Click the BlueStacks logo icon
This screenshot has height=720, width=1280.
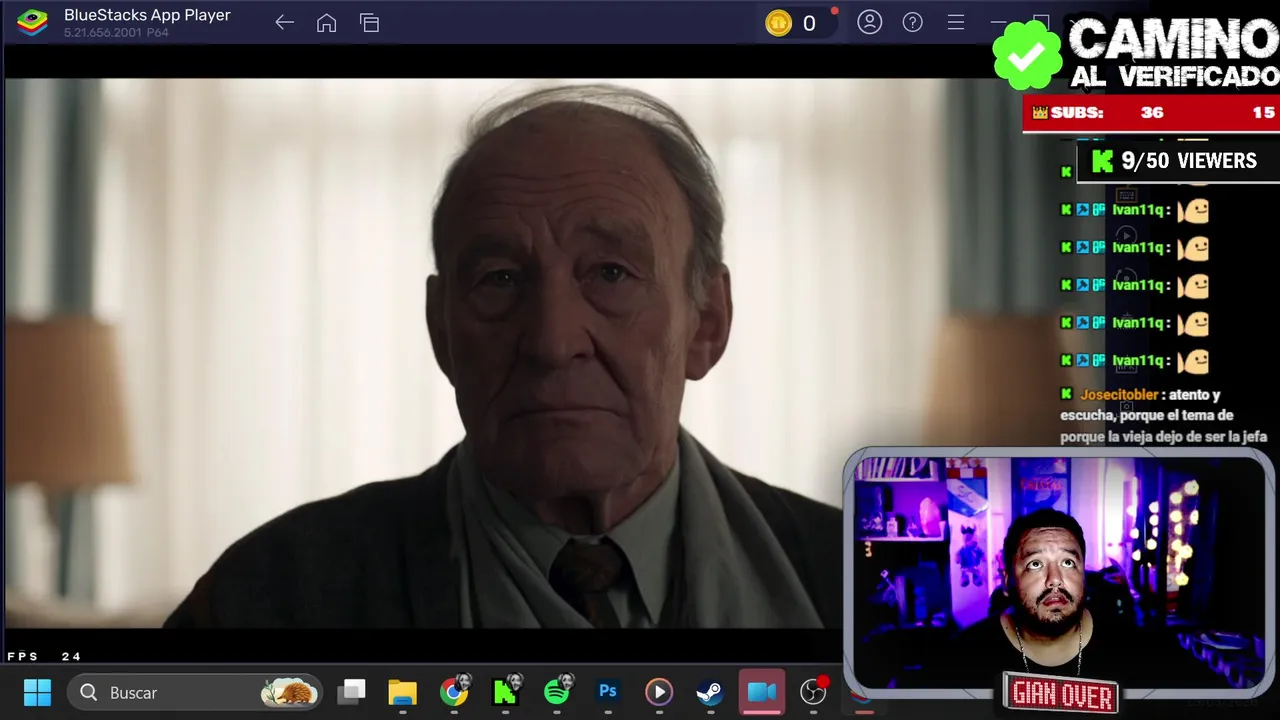(32, 22)
